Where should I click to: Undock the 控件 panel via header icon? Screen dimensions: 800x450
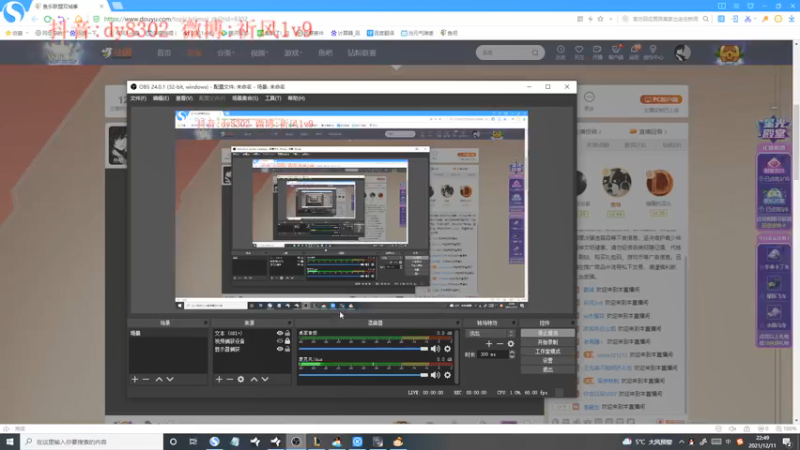point(572,322)
